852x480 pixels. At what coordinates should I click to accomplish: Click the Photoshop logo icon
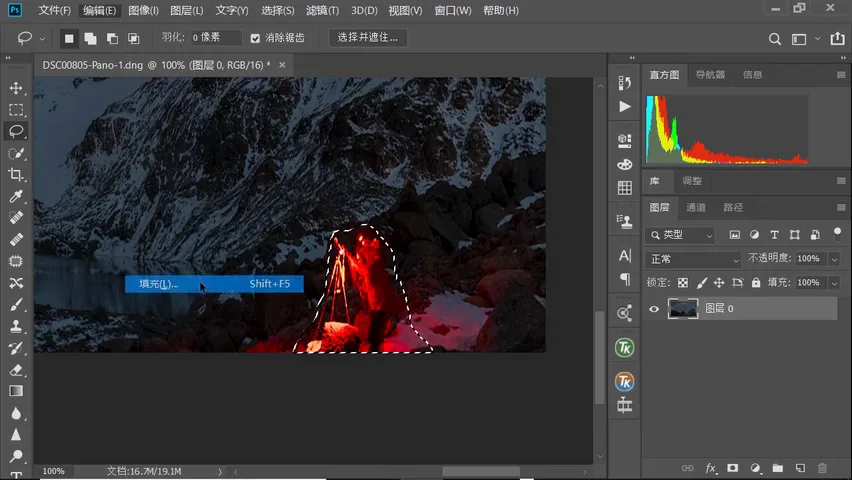point(15,10)
